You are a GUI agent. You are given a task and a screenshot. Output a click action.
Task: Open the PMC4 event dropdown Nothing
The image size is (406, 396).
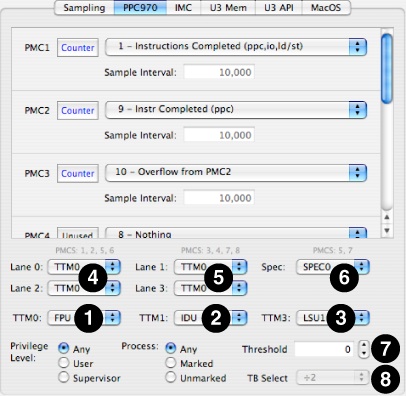point(236,233)
